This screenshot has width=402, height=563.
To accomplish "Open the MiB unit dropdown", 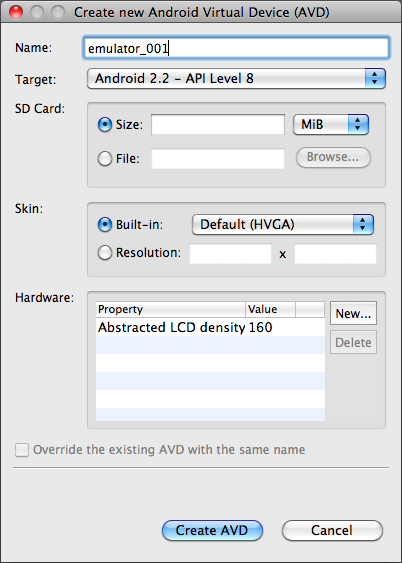I will coord(331,125).
